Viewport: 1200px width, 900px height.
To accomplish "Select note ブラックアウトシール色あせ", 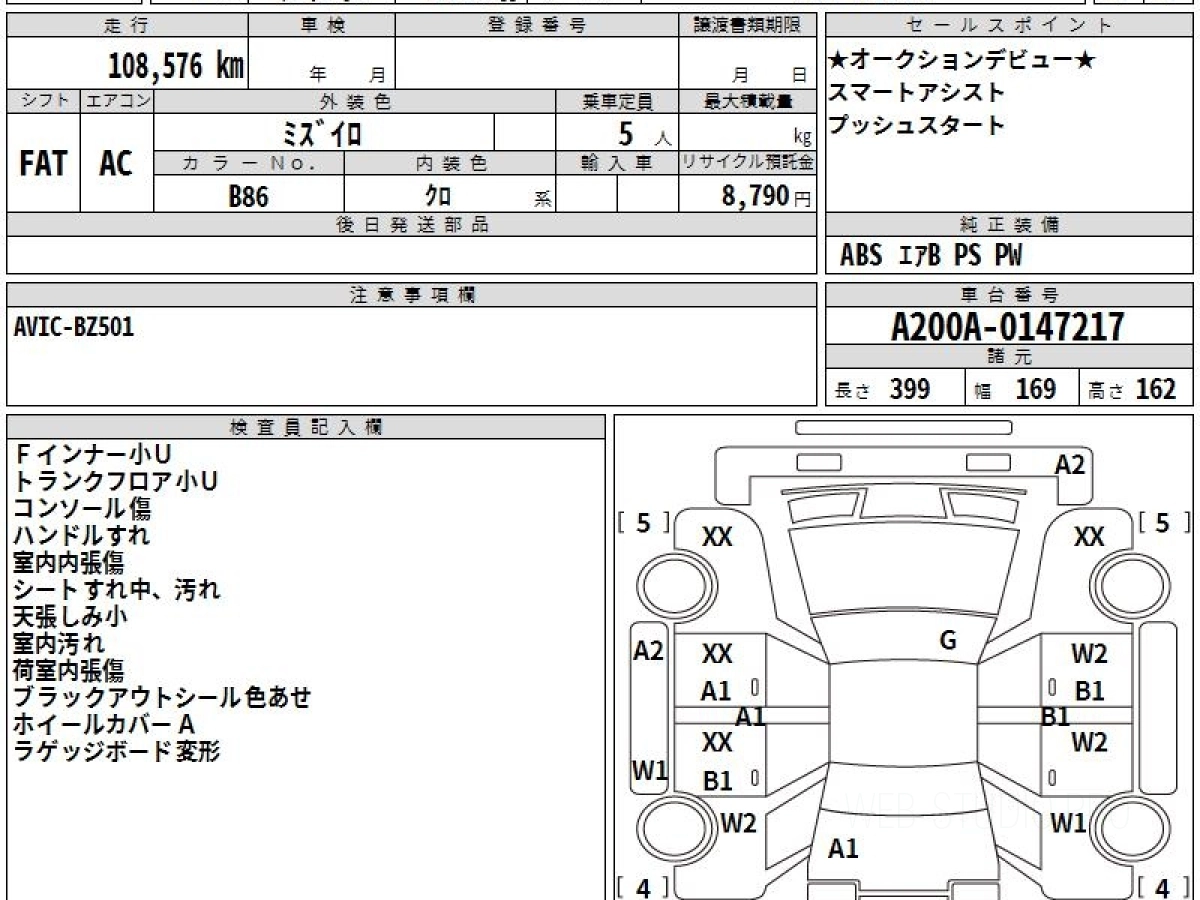I will [x=162, y=697].
